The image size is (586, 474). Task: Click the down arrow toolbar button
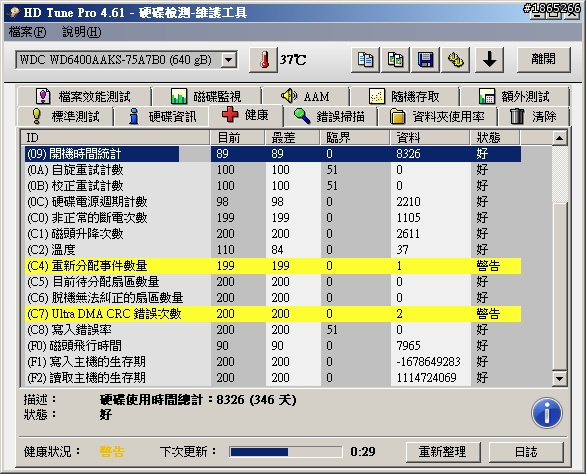490,60
